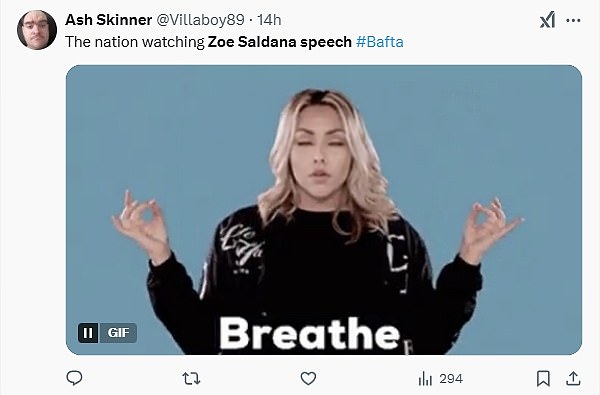Pause the playing GIF
Viewport: 600px width, 395px height.
[x=88, y=333]
